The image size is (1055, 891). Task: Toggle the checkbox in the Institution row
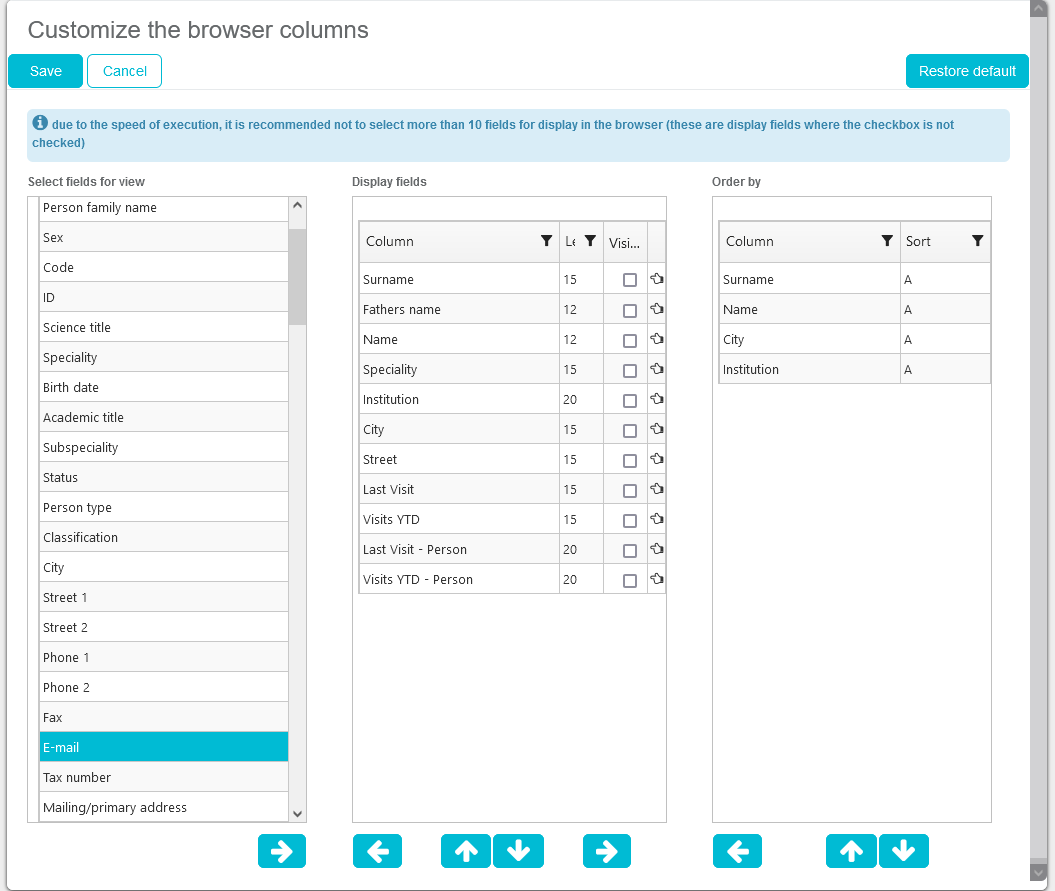(630, 401)
